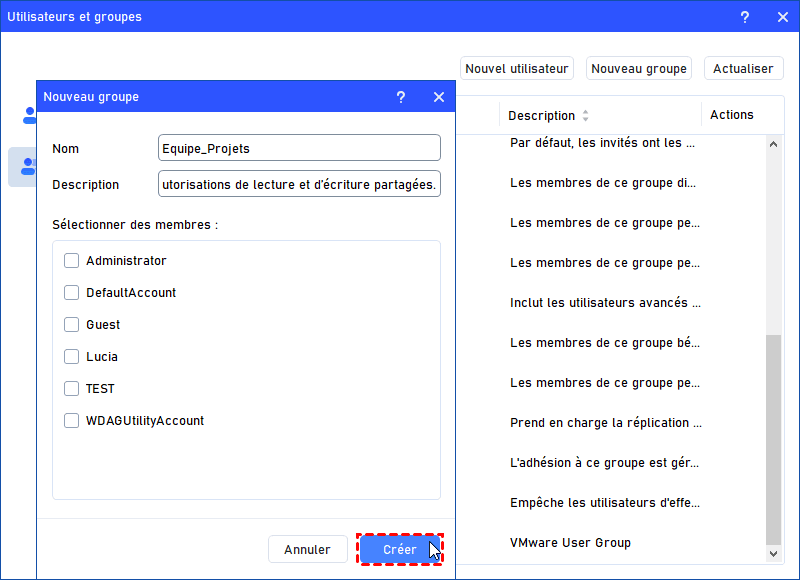Click the Actions column header
This screenshot has height=580, width=800.
click(x=731, y=115)
